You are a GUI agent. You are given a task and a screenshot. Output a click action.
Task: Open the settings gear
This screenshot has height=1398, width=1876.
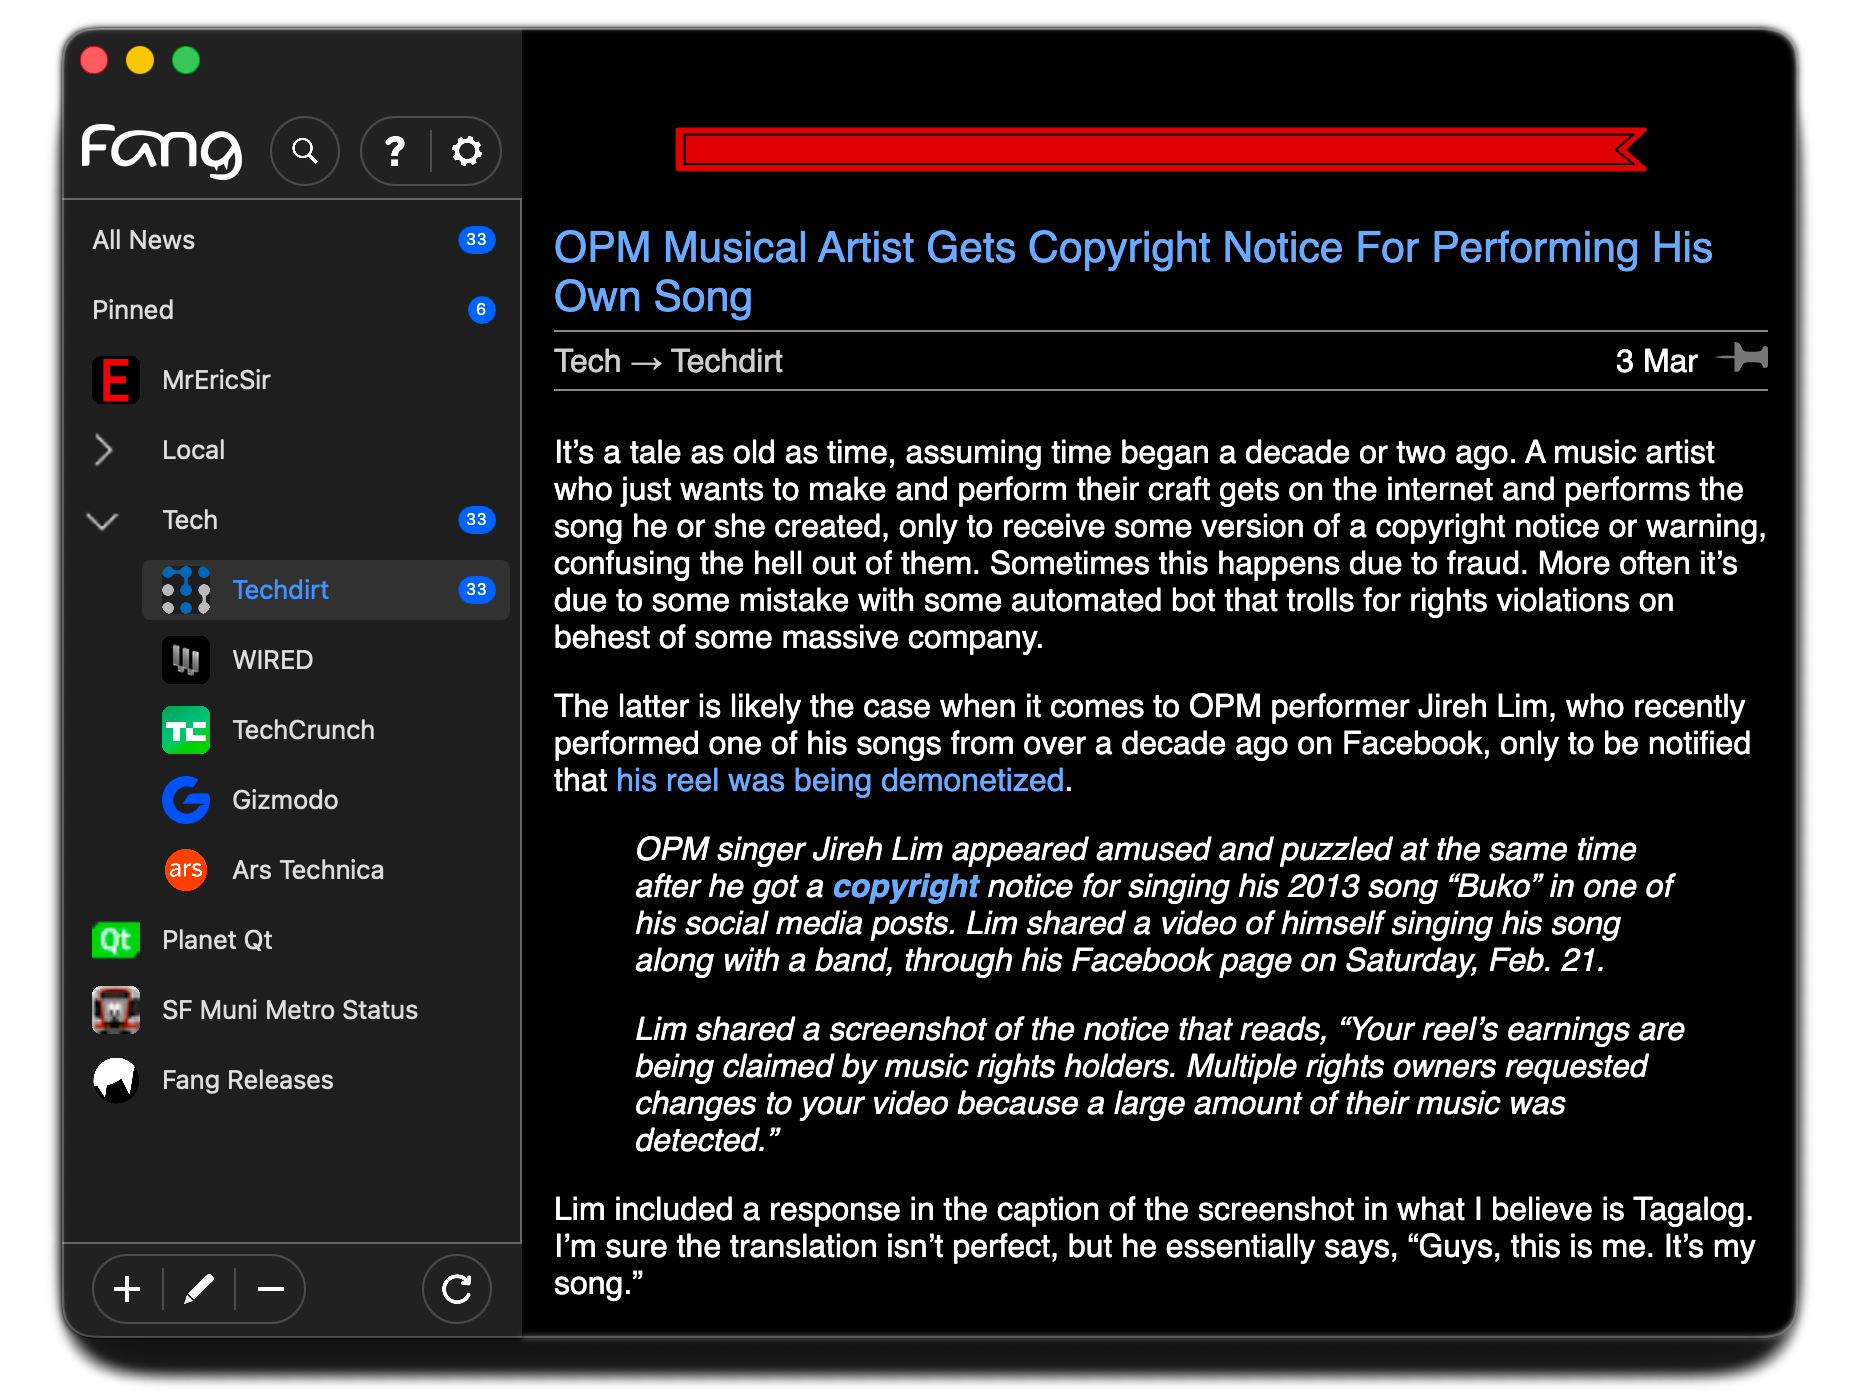pos(465,150)
